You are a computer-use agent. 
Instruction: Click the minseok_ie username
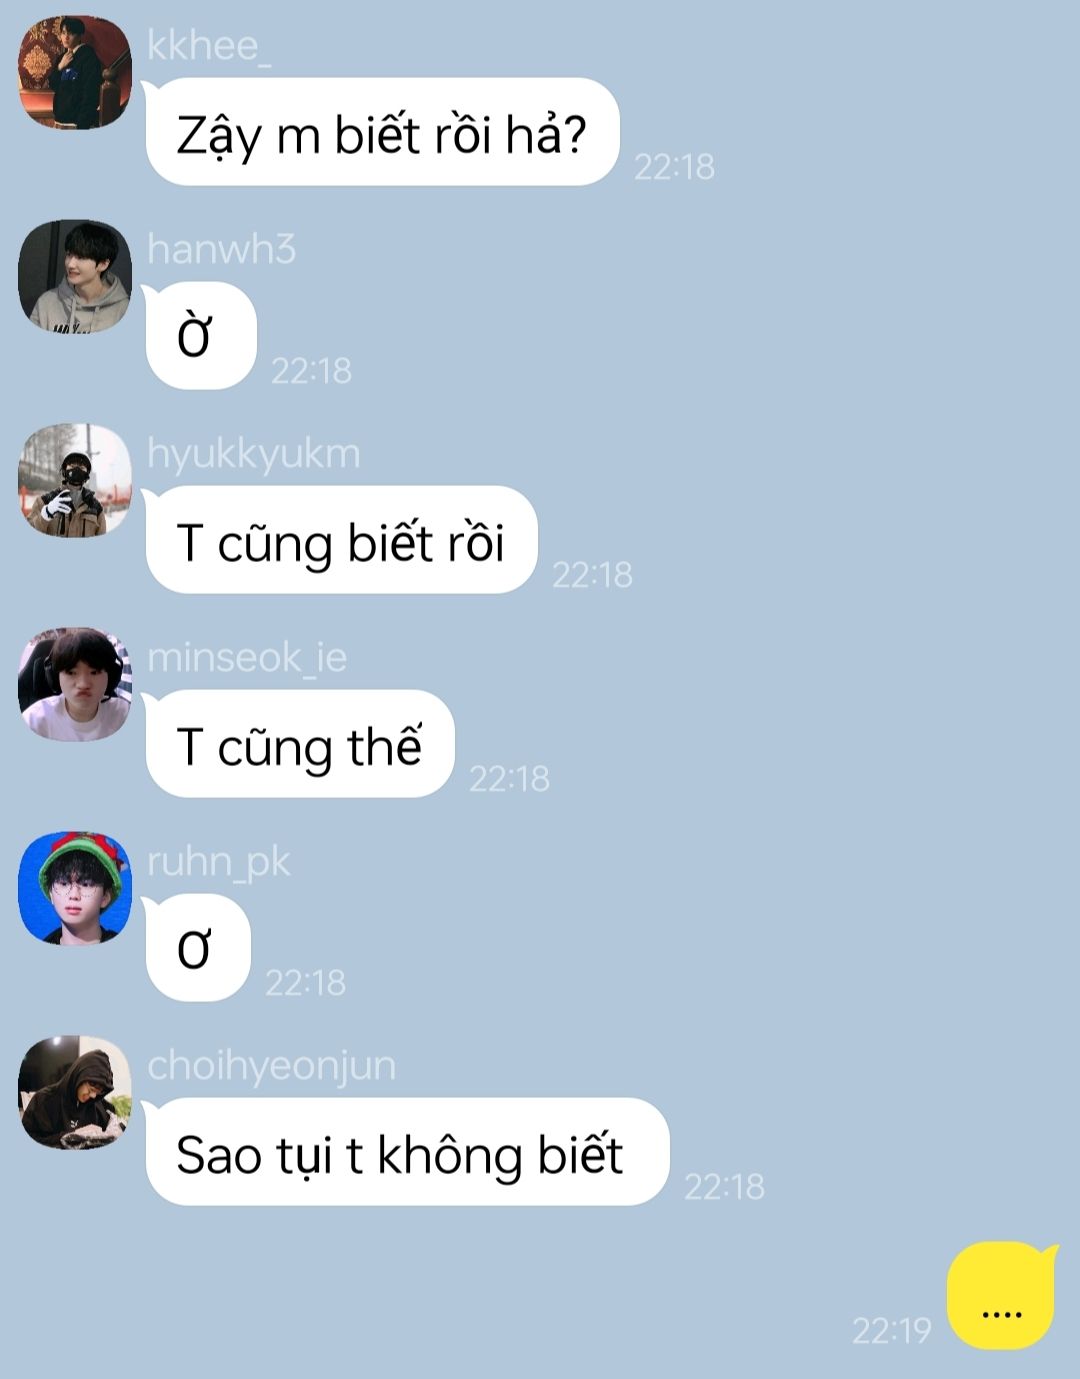coord(247,658)
